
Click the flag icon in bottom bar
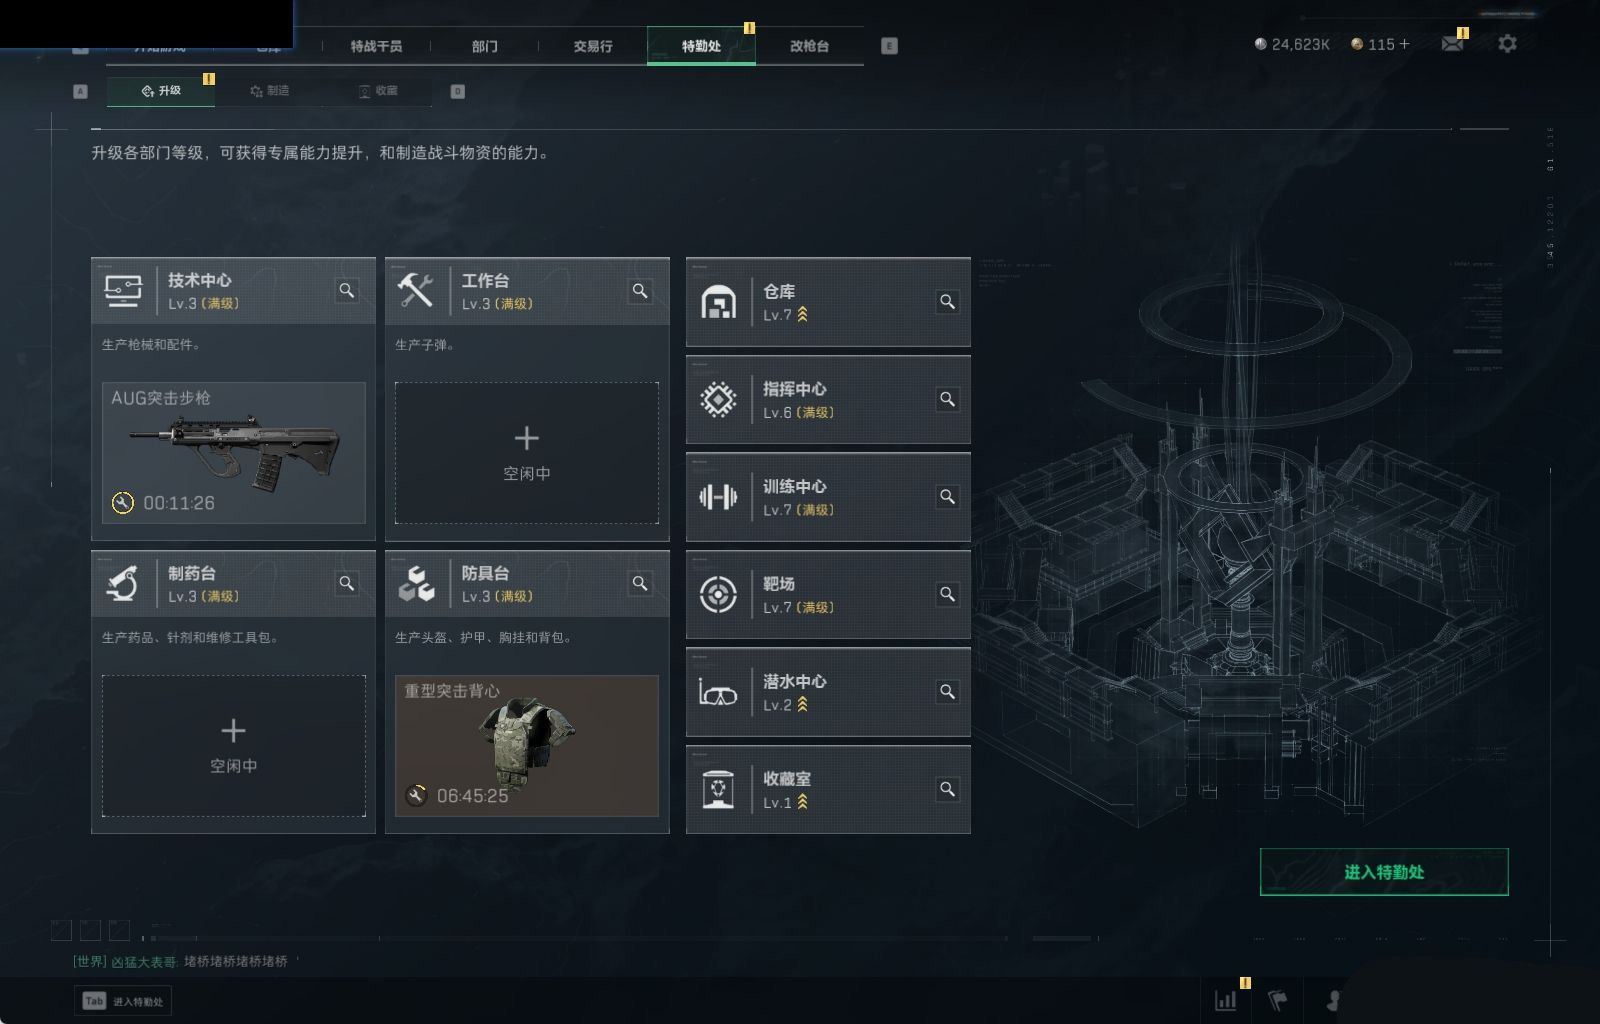pyautogui.click(x=1278, y=1000)
